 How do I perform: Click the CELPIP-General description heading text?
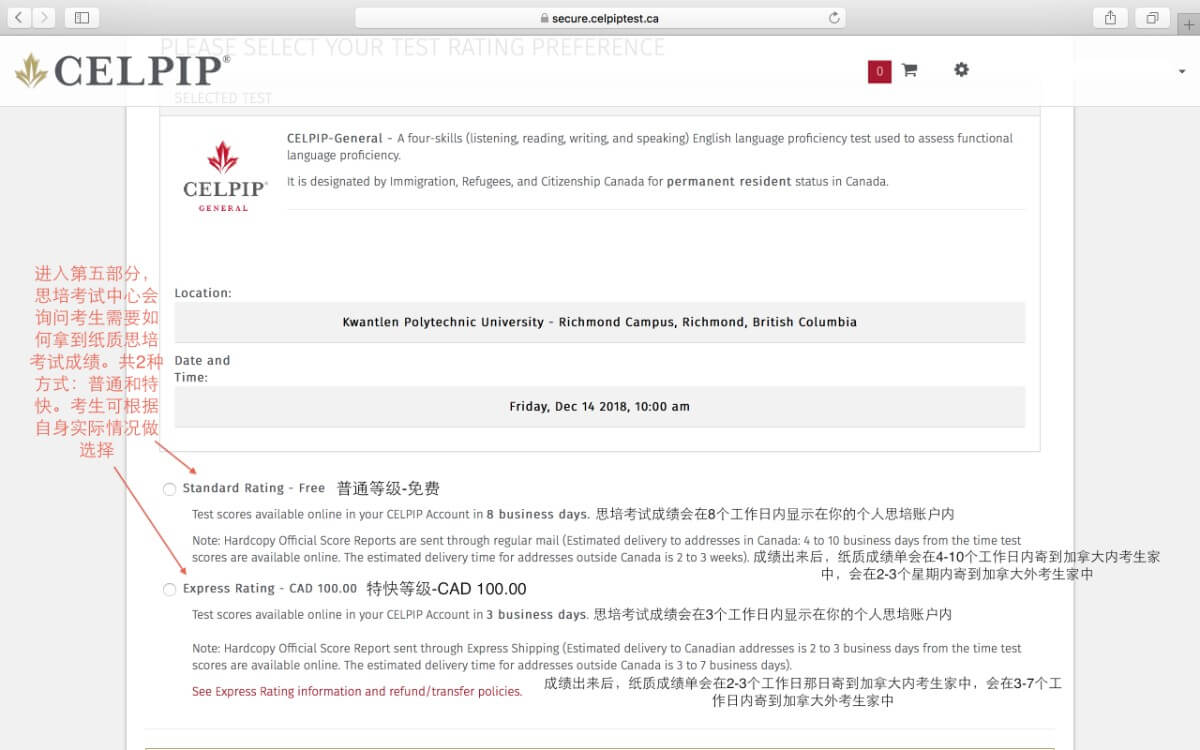(x=334, y=138)
